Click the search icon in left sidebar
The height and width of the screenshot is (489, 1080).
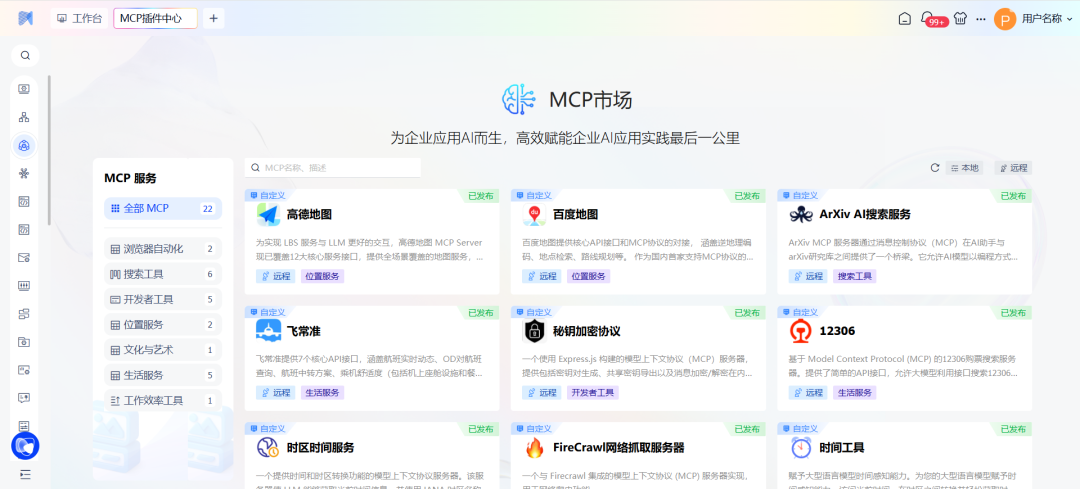tap(25, 56)
